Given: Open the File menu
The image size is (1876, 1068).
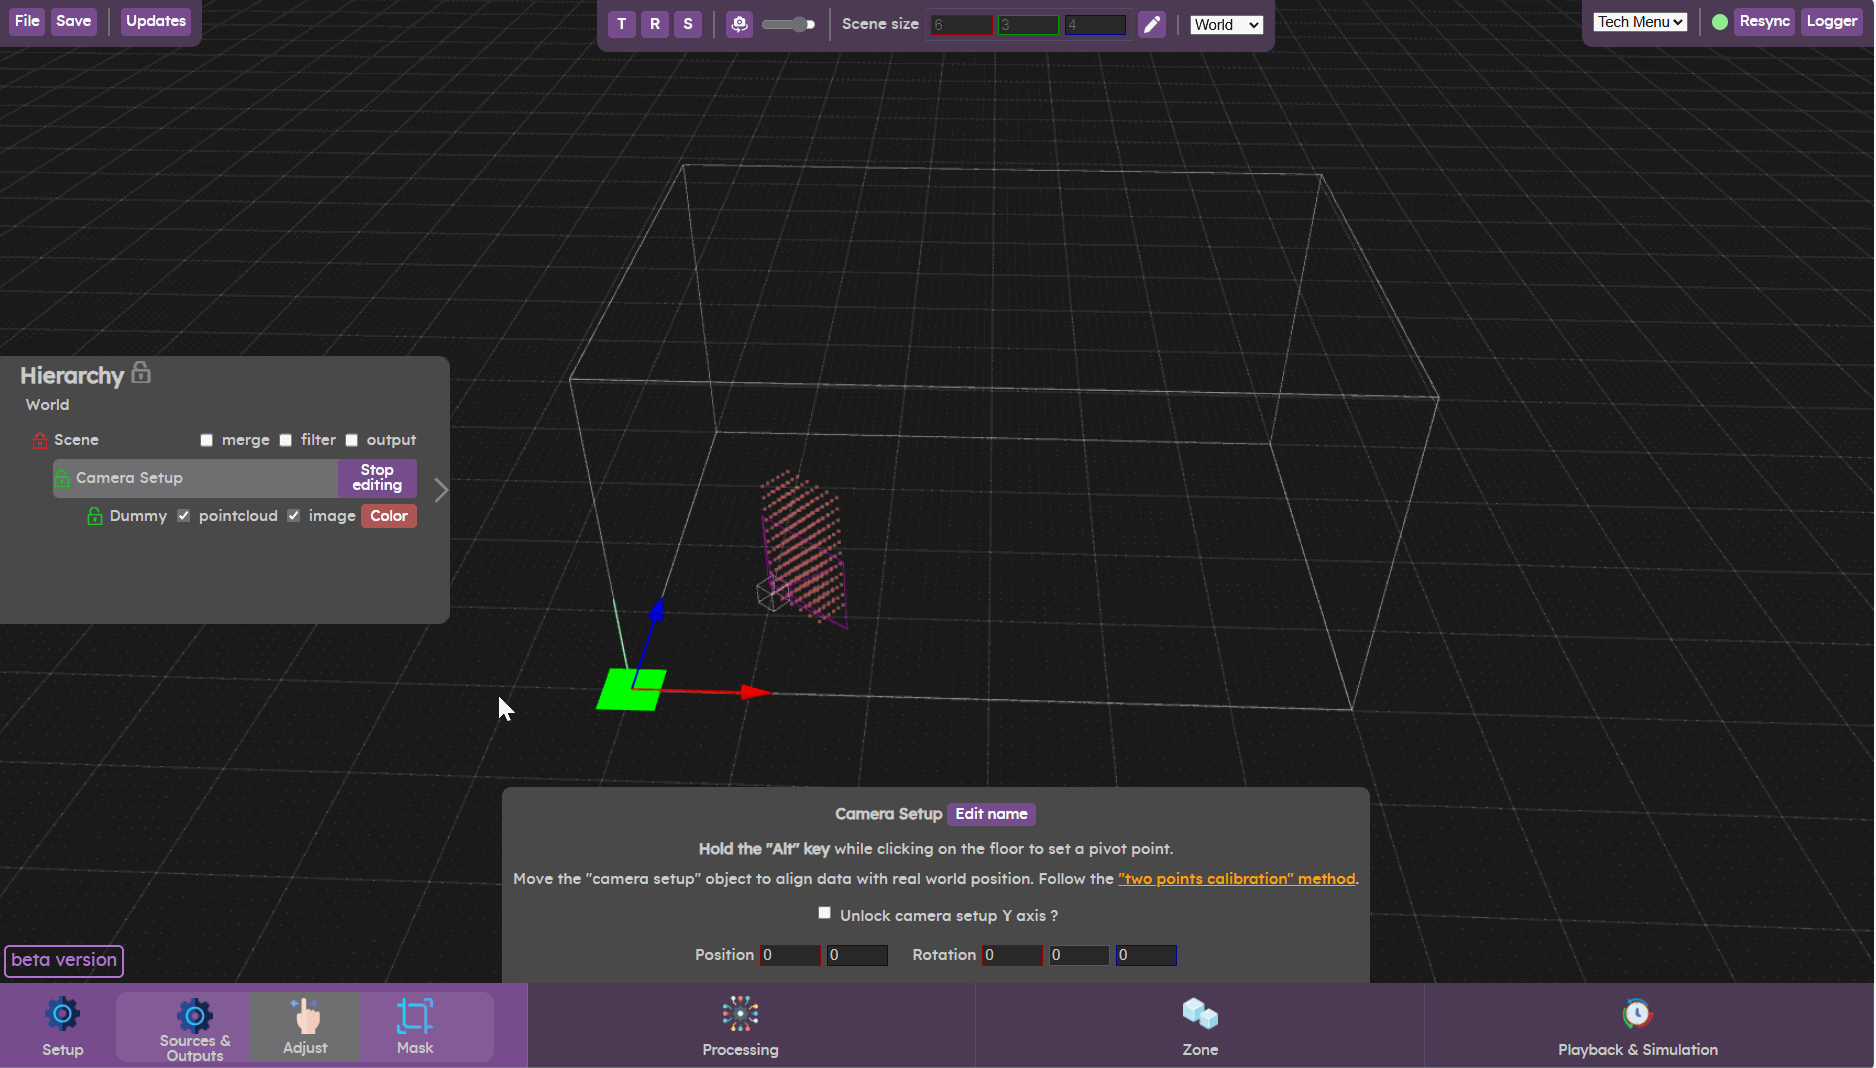Looking at the screenshot, I should click(27, 21).
